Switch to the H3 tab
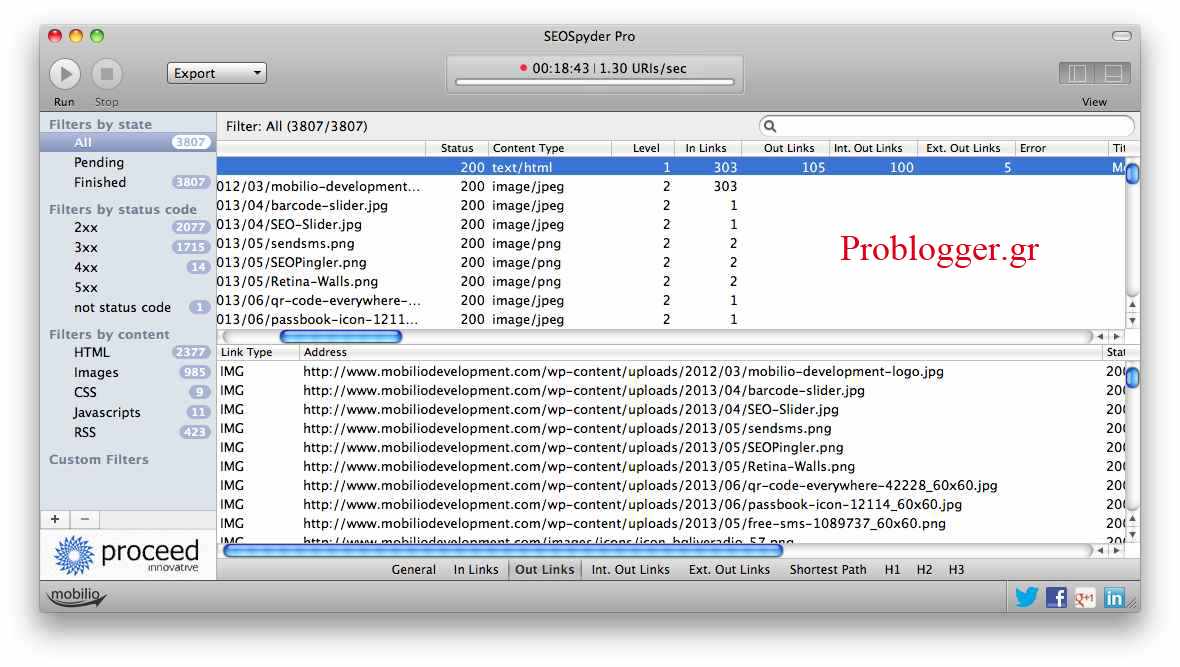 point(956,570)
